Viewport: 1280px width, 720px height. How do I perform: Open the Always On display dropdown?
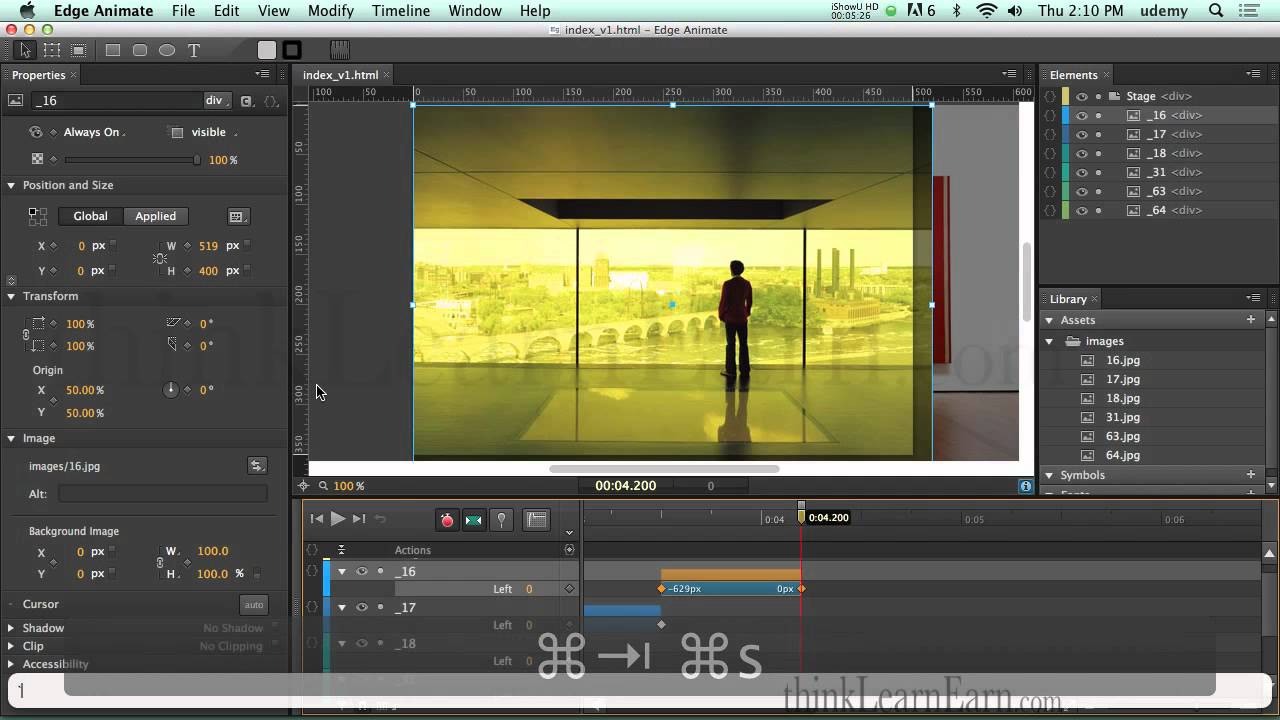pyautogui.click(x=94, y=132)
